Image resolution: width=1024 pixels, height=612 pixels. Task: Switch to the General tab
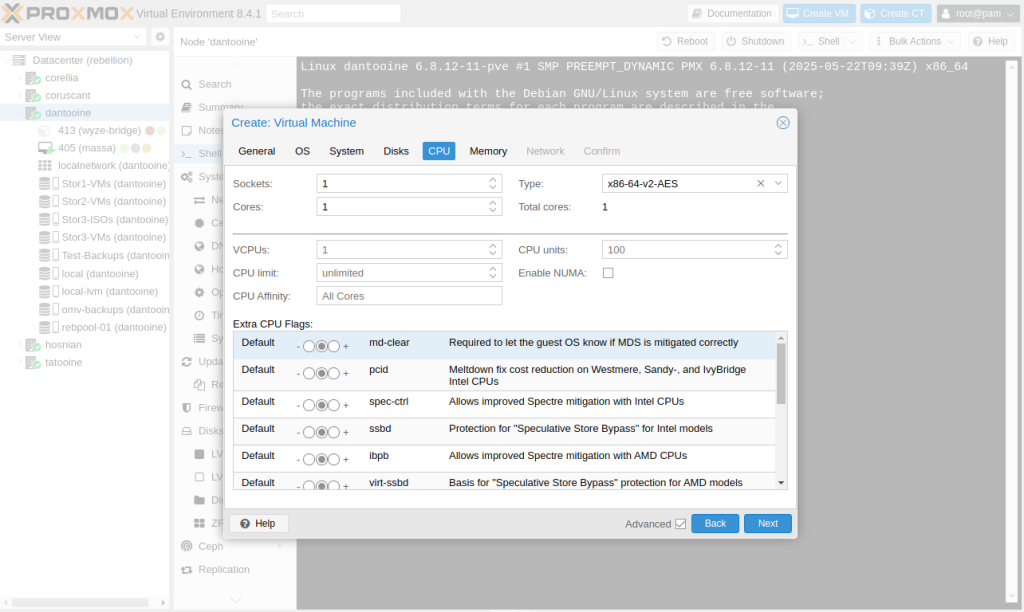257,151
